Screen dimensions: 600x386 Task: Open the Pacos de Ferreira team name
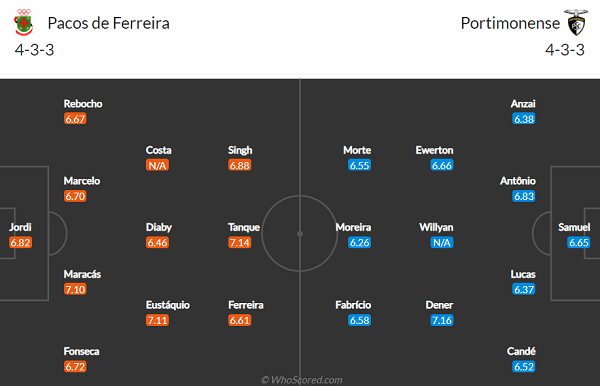pyautogui.click(x=108, y=23)
